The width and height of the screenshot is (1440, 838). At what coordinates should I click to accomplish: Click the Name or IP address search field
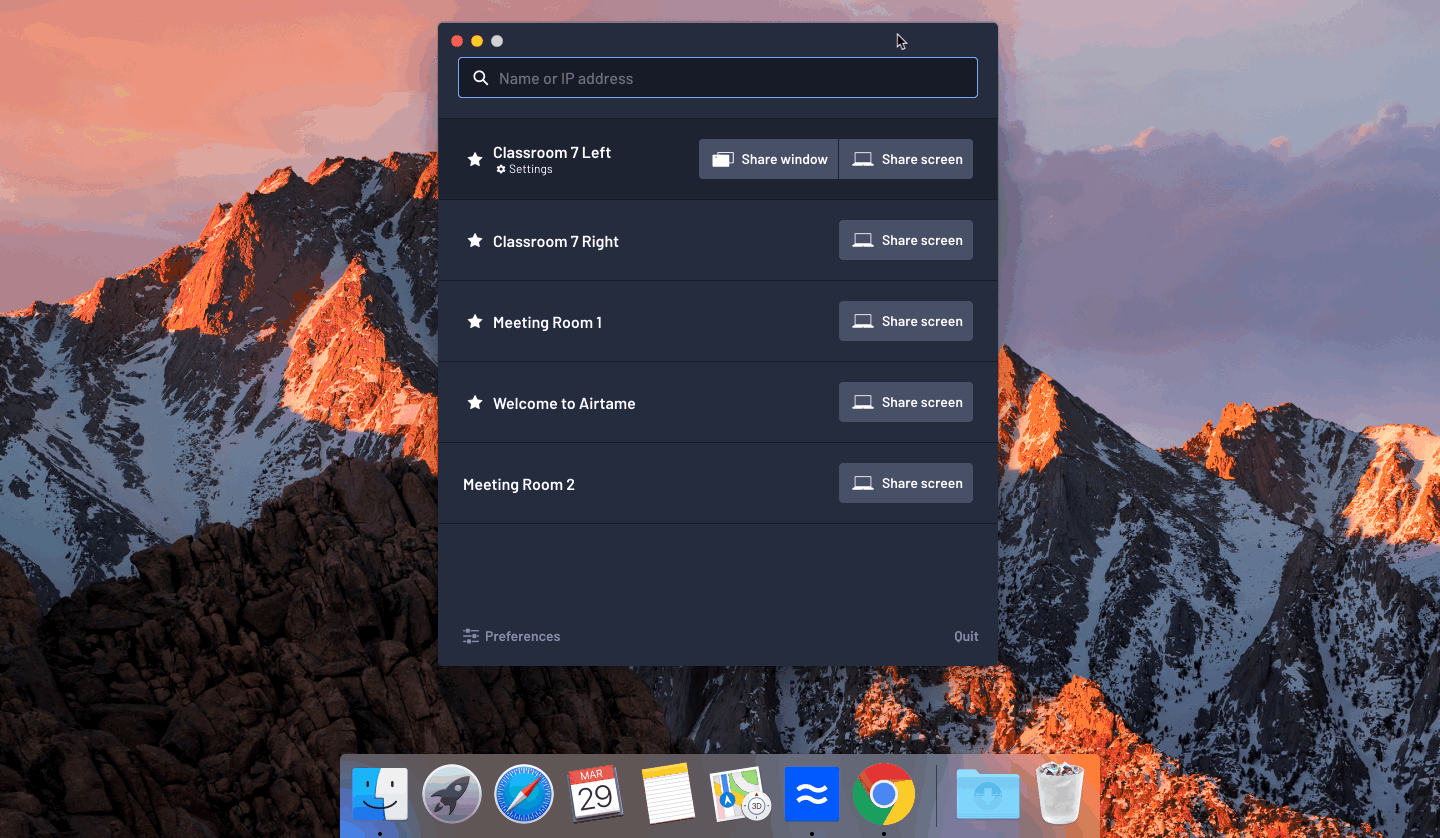tap(718, 78)
